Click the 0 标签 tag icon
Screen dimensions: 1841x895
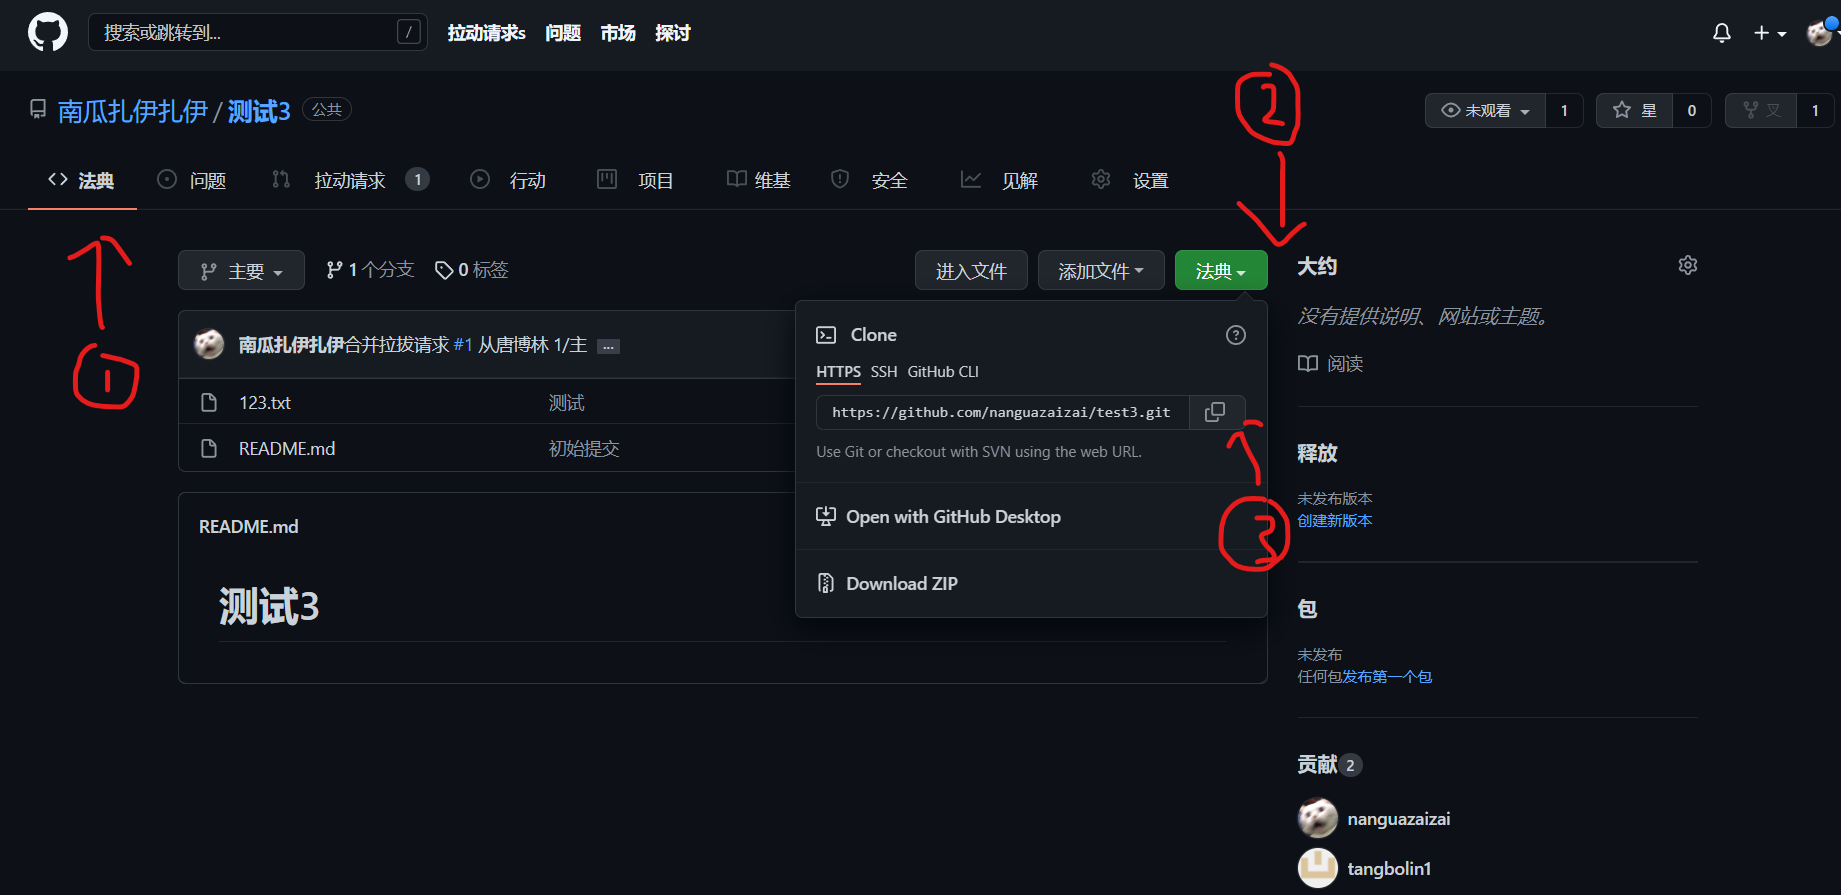pos(444,270)
